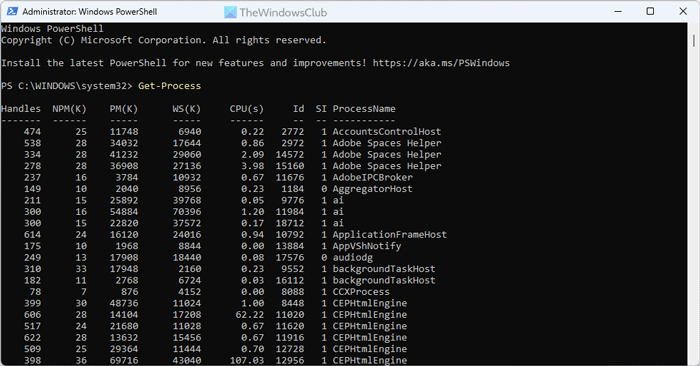Click the SI column header
The width and height of the screenshot is (700, 366).
click(x=321, y=108)
